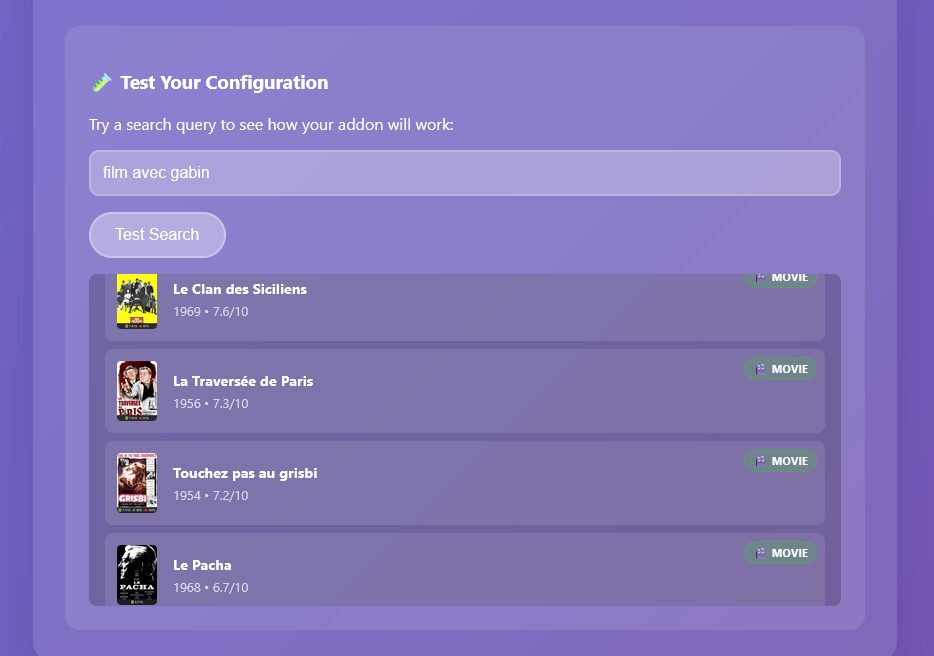
Task: Click the 1969 • 7.6/10 rating text
Action: click(x=211, y=312)
